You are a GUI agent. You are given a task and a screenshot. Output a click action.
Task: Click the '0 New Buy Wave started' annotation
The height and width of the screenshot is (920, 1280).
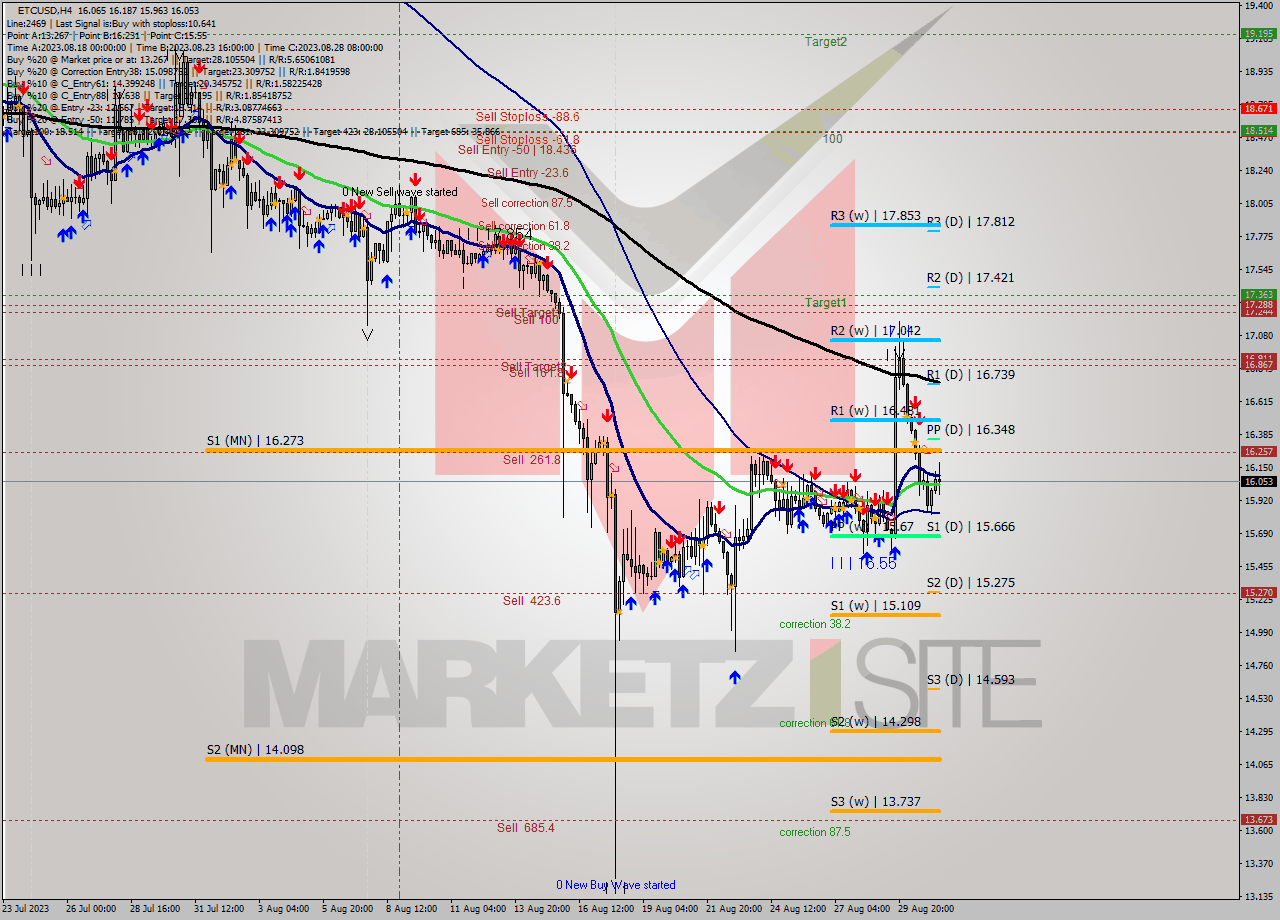click(616, 885)
